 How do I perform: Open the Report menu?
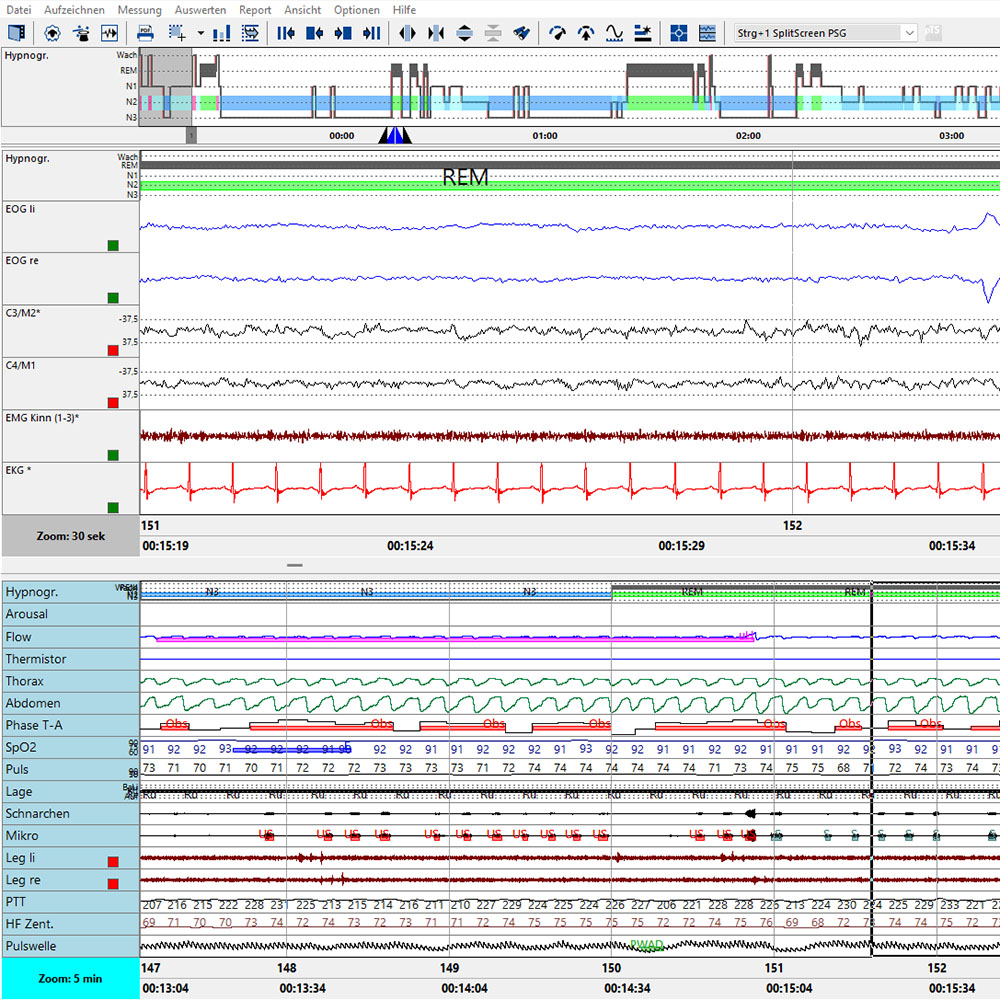pyautogui.click(x=255, y=10)
